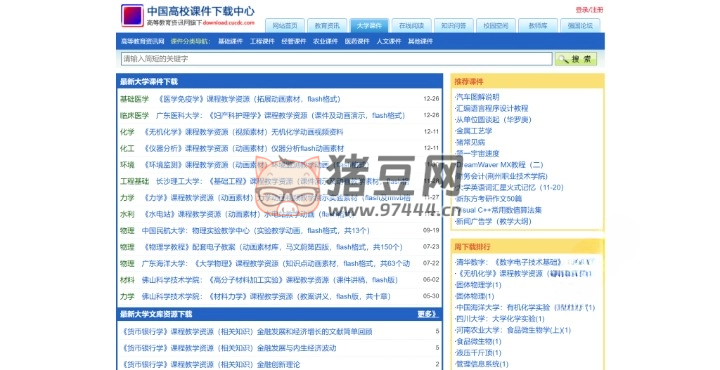Choose 经管课件 category
Screen dimensions: 720x370
293,41
